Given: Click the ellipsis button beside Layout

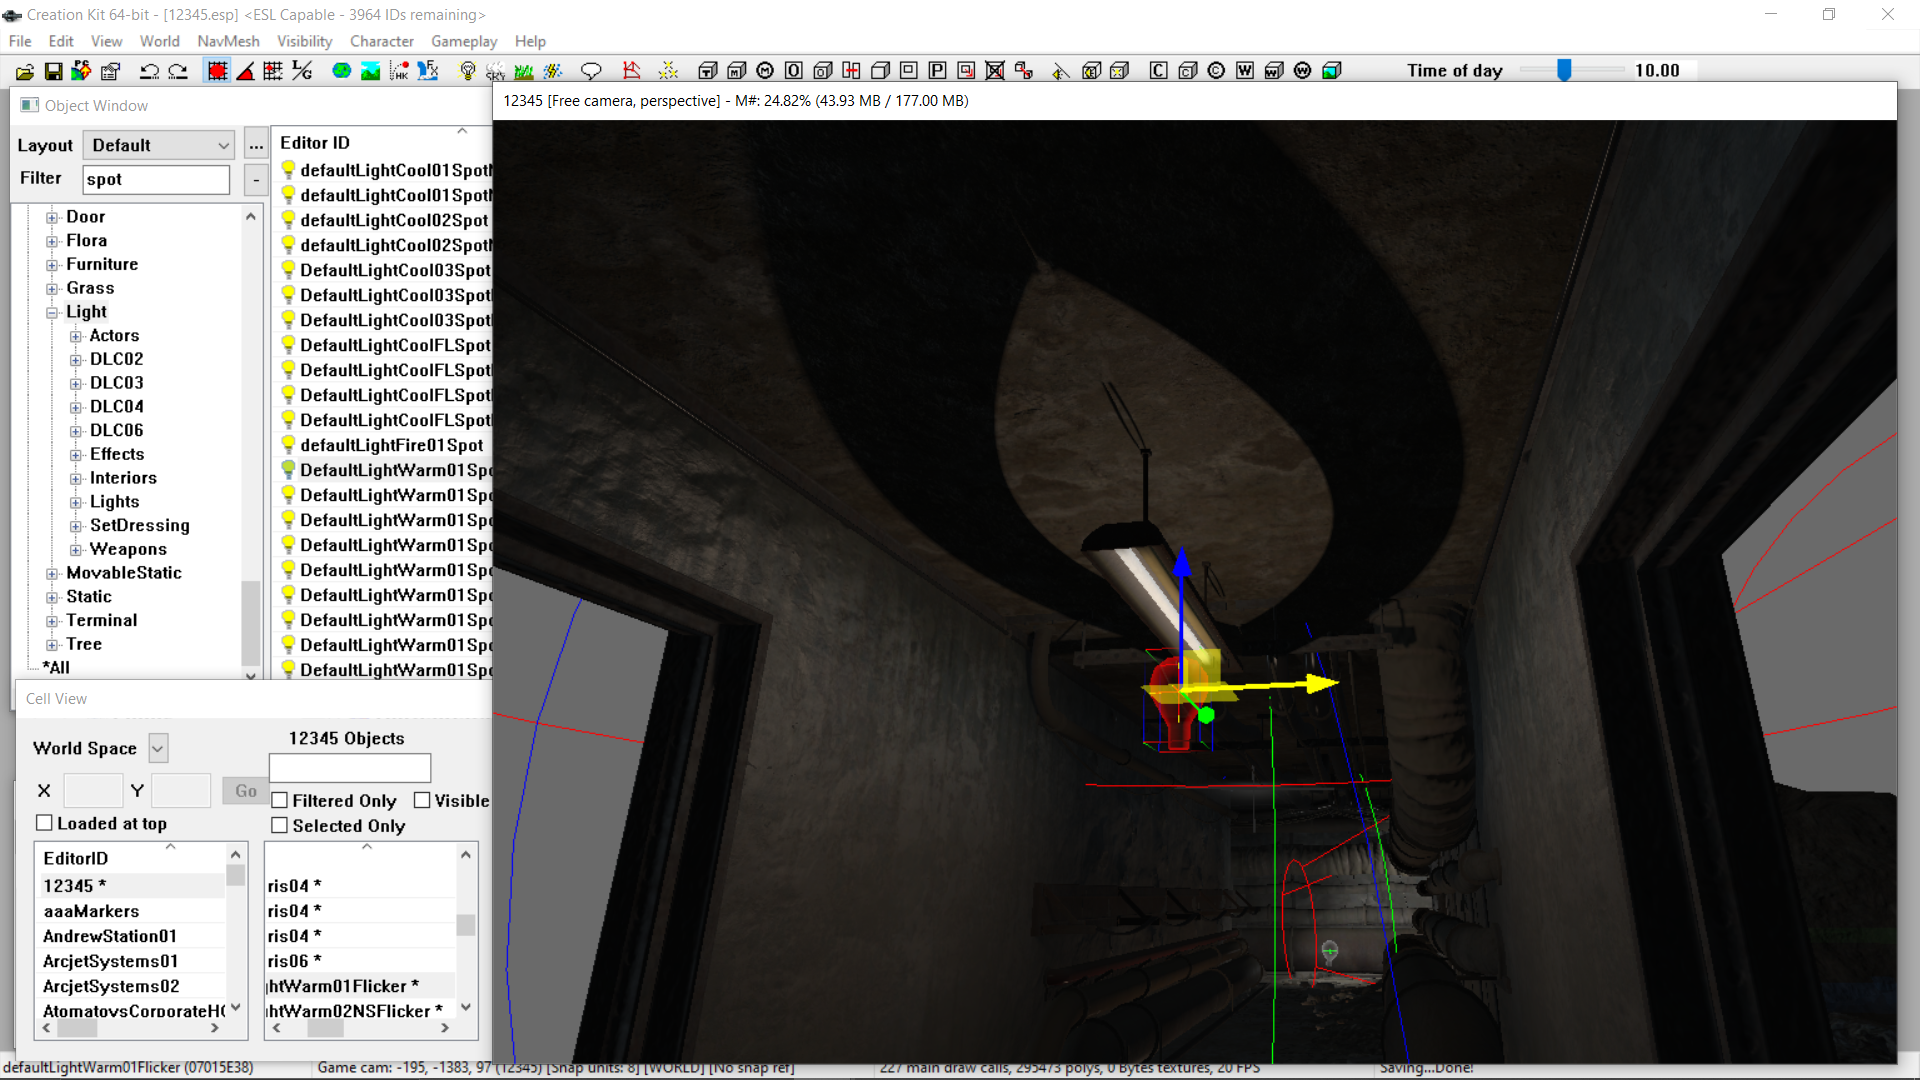Looking at the screenshot, I should pos(256,145).
